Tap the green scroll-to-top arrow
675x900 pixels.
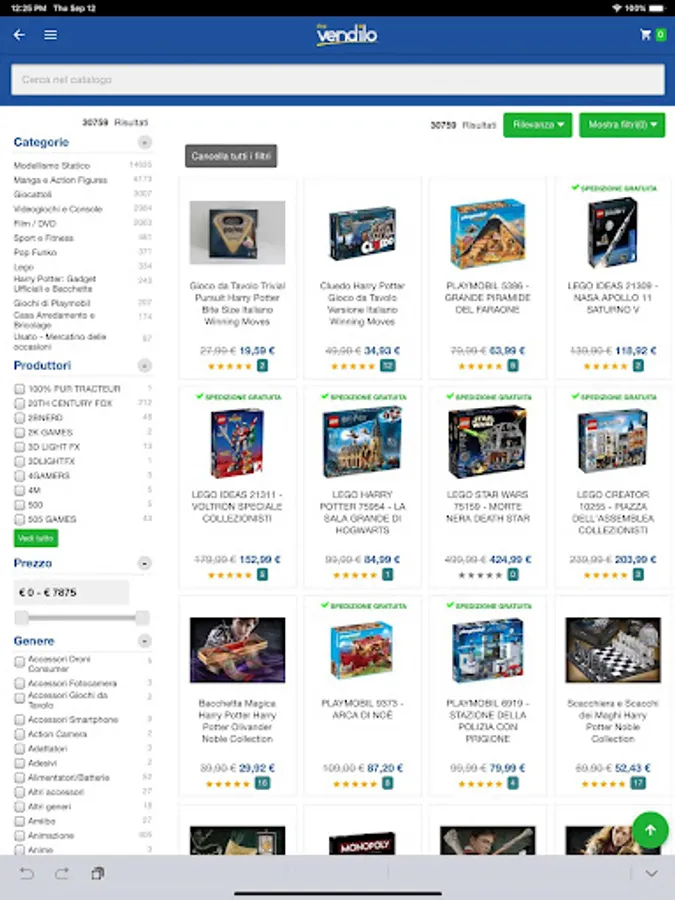650,829
